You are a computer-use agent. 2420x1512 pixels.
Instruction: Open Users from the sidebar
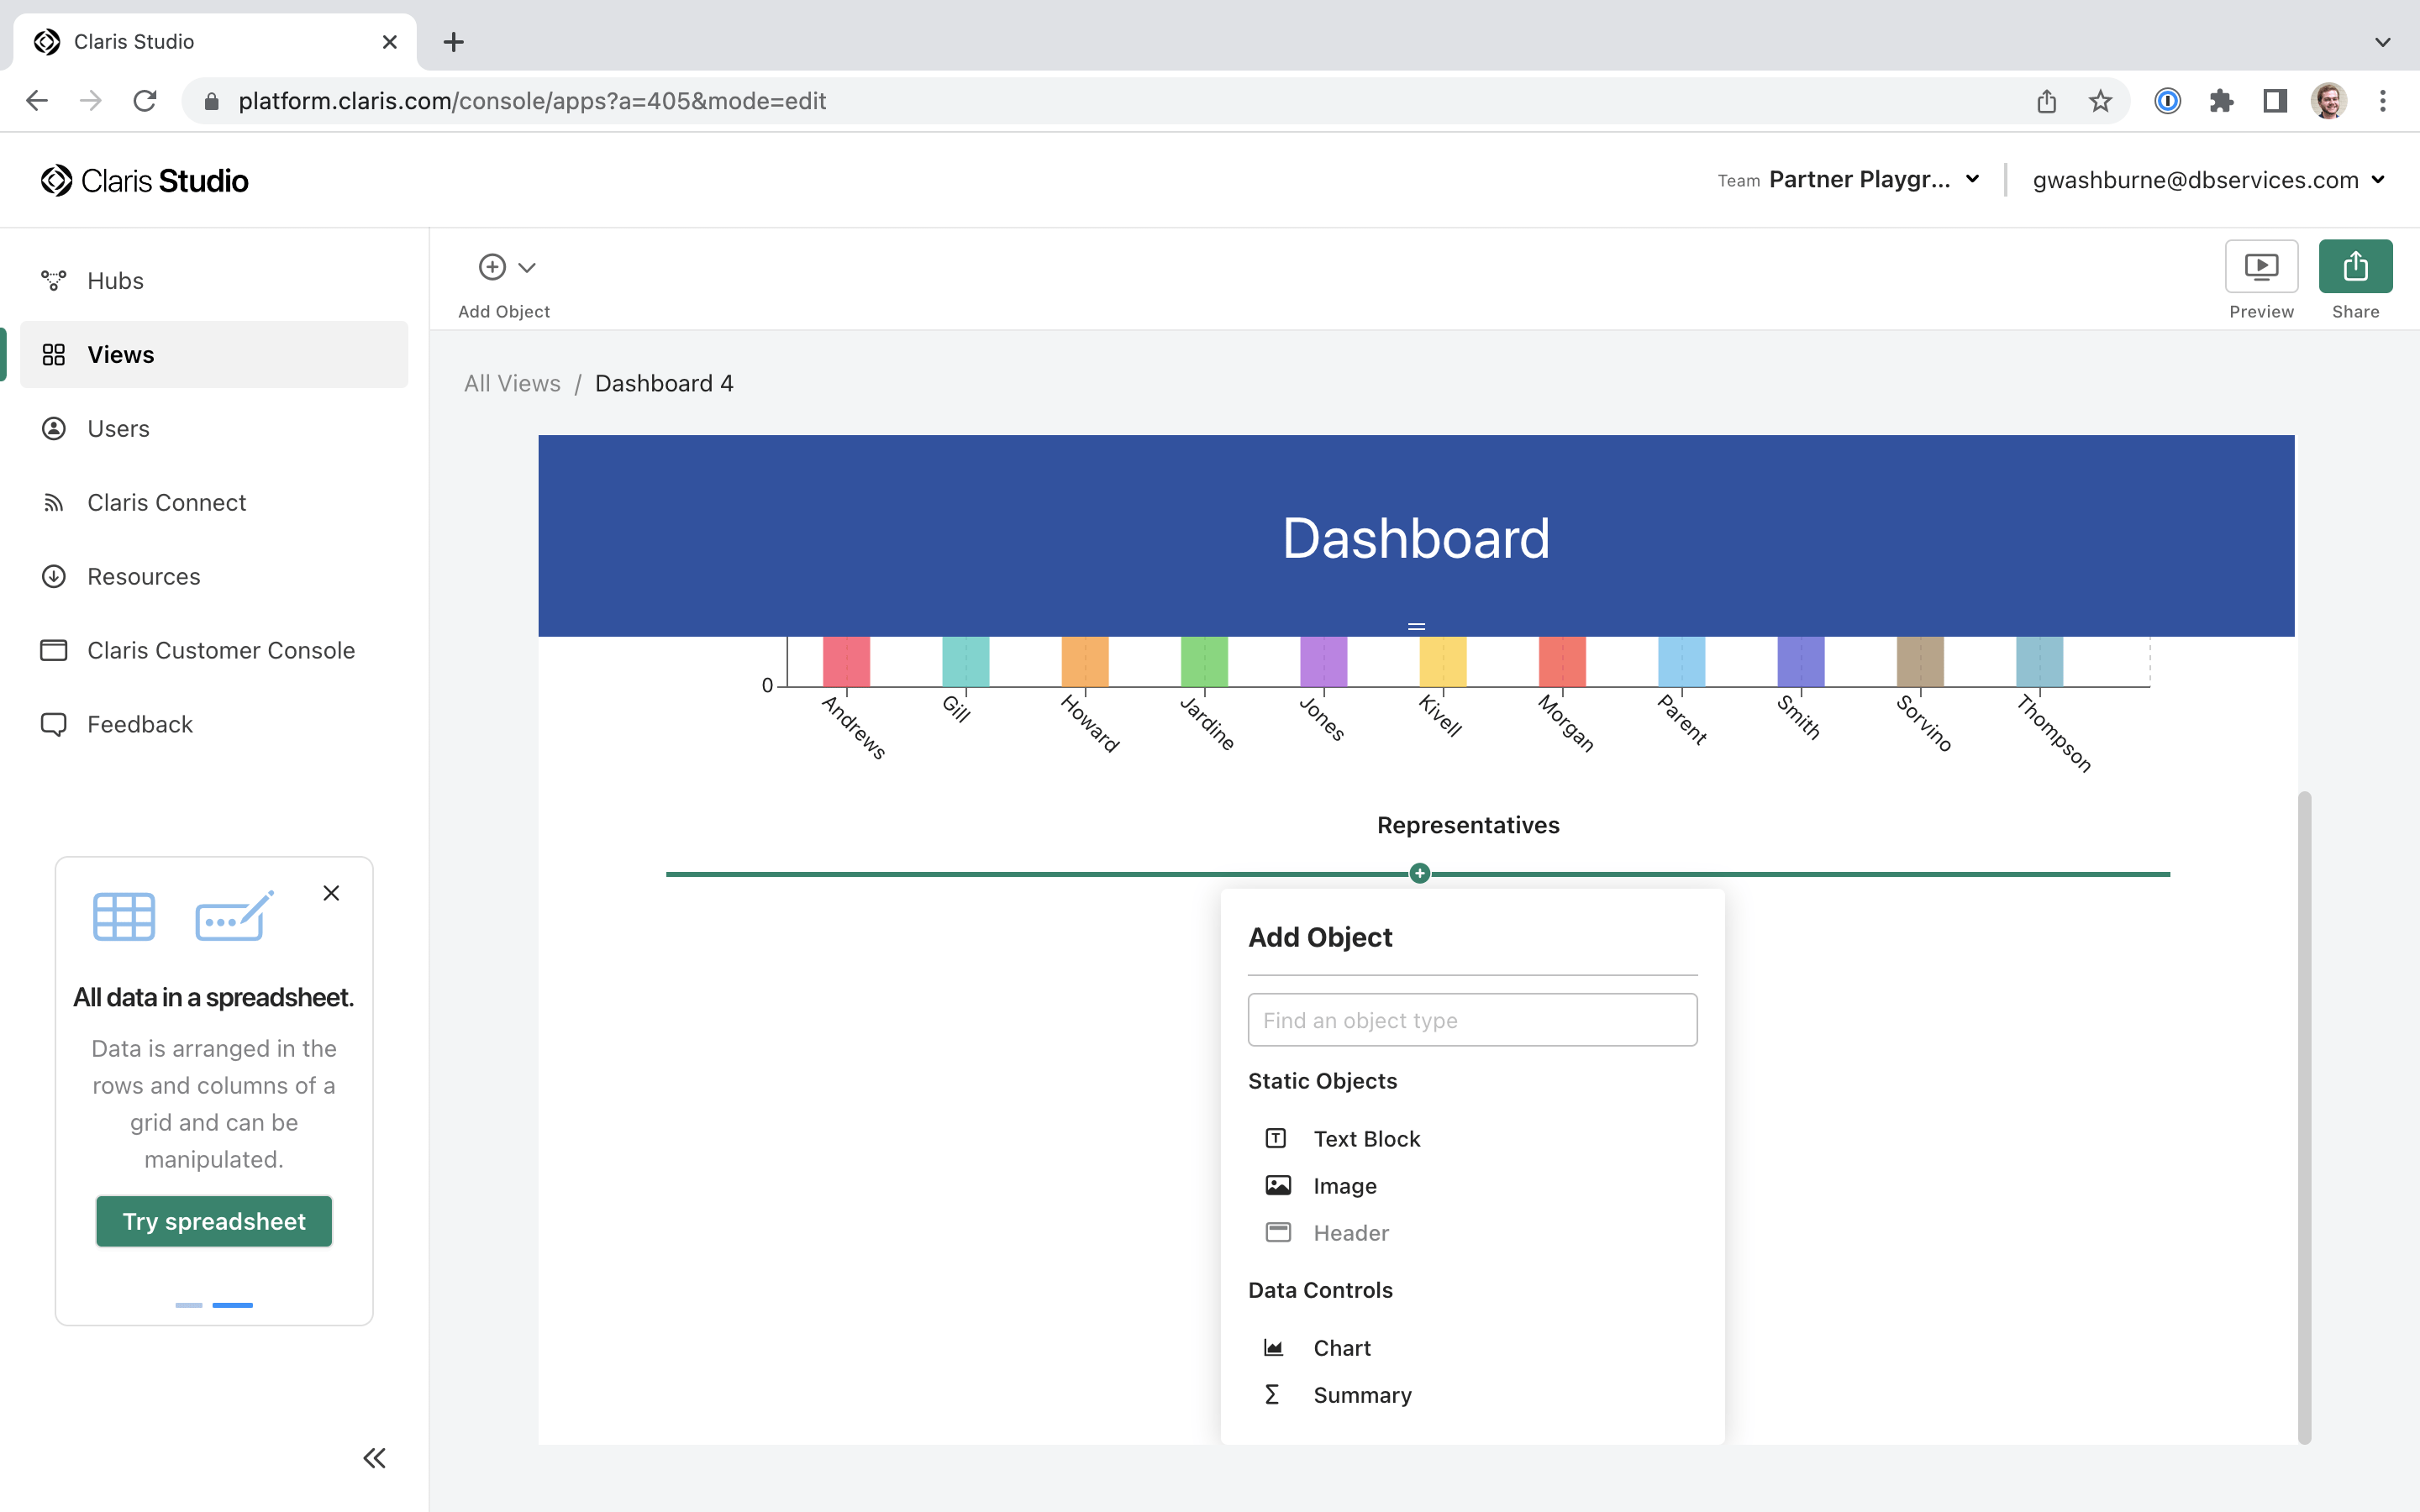click(214, 429)
